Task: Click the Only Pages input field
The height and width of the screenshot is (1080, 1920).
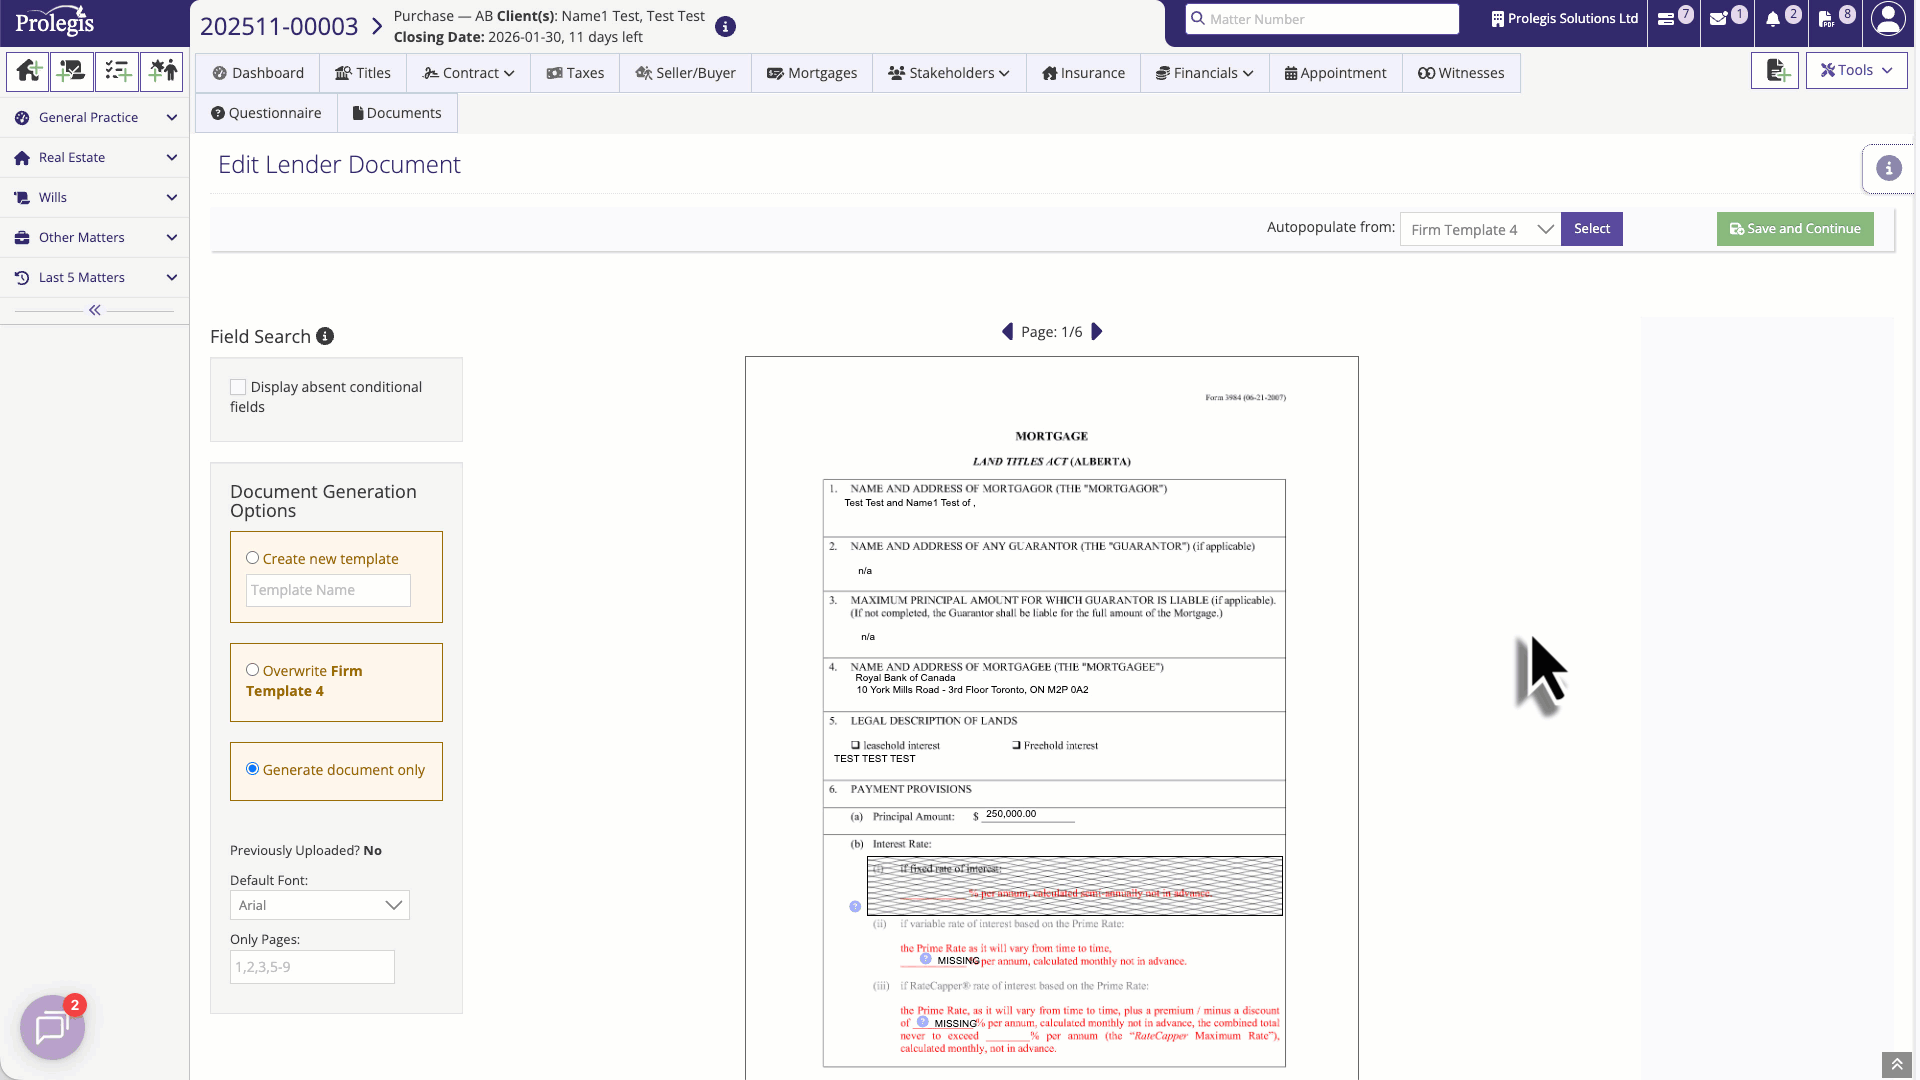Action: click(x=312, y=967)
